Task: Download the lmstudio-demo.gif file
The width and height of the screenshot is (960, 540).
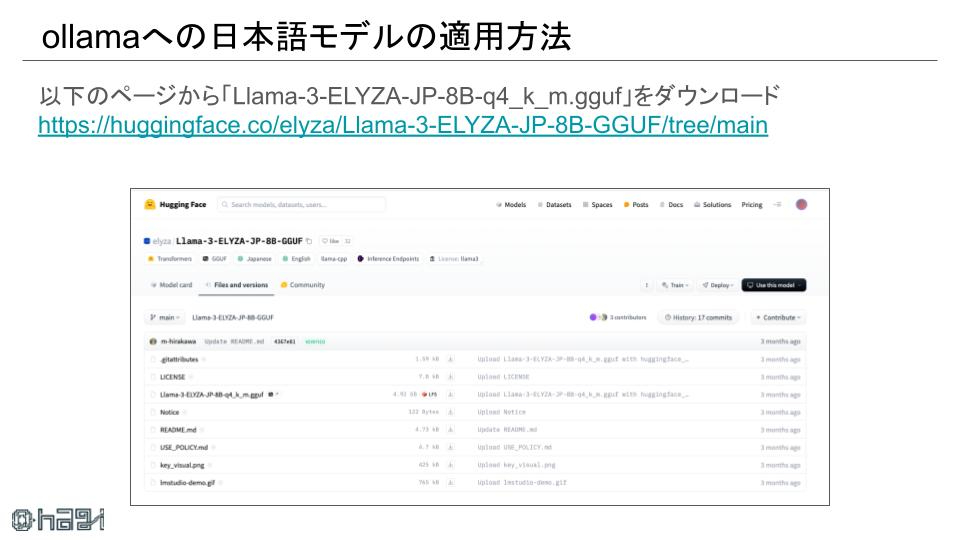Action: click(x=451, y=484)
